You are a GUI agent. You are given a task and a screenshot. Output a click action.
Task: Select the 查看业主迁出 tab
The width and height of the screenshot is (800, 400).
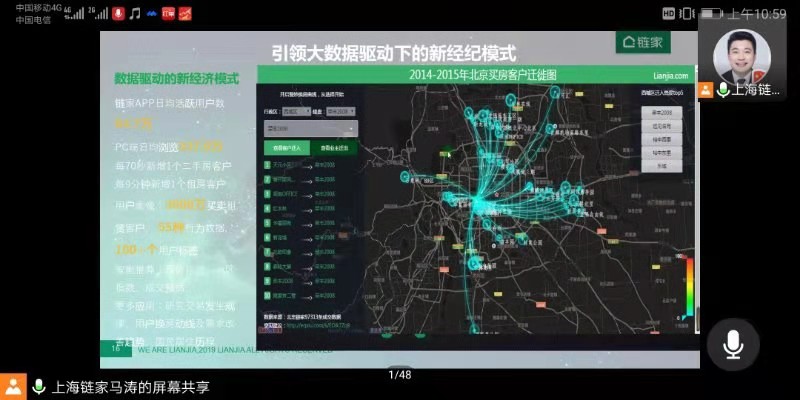(x=334, y=148)
